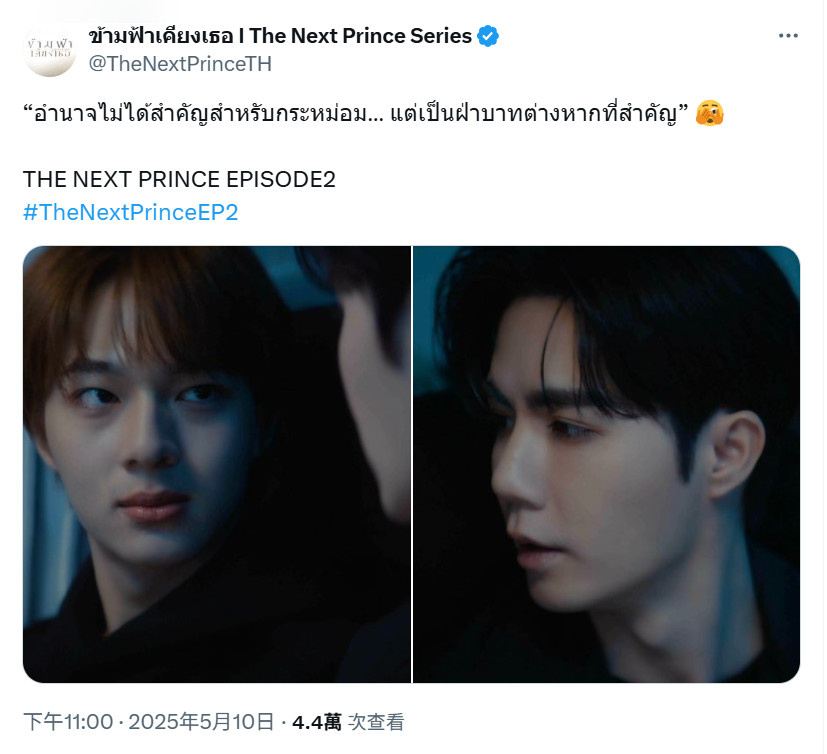The image size is (827, 754).
Task: Open the three-dot more options menu
Action: coord(788,35)
